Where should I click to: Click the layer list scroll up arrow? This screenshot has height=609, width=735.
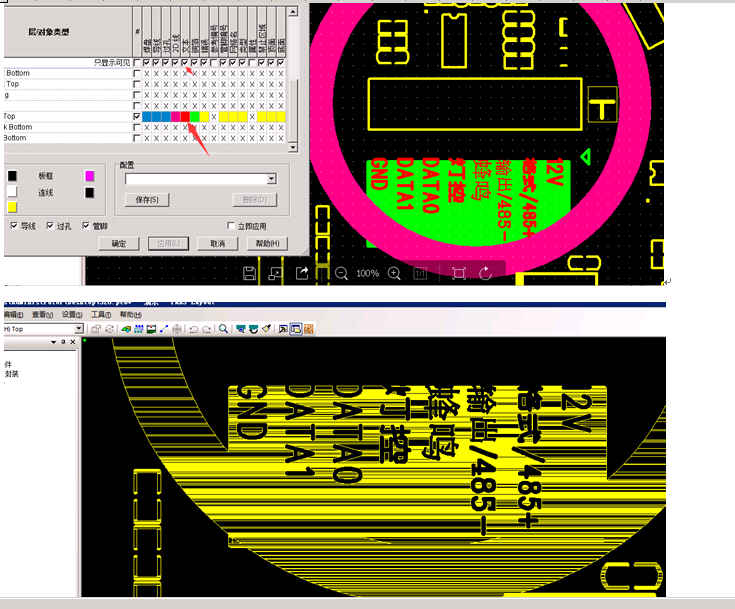[293, 12]
